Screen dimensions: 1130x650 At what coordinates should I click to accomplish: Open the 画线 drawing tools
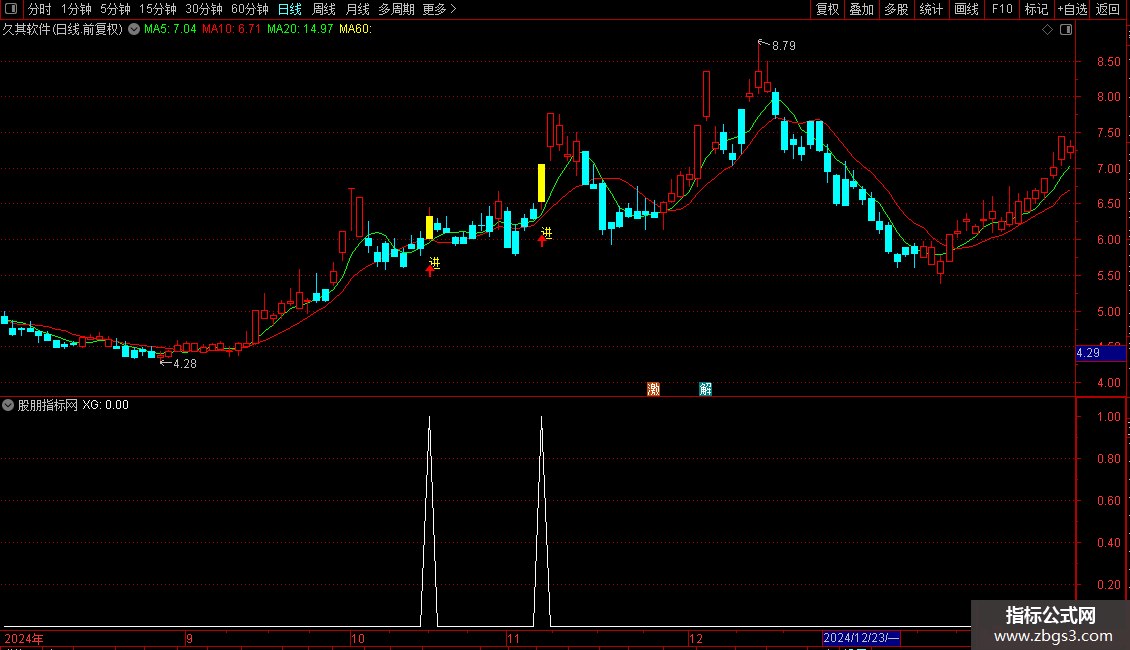point(966,9)
